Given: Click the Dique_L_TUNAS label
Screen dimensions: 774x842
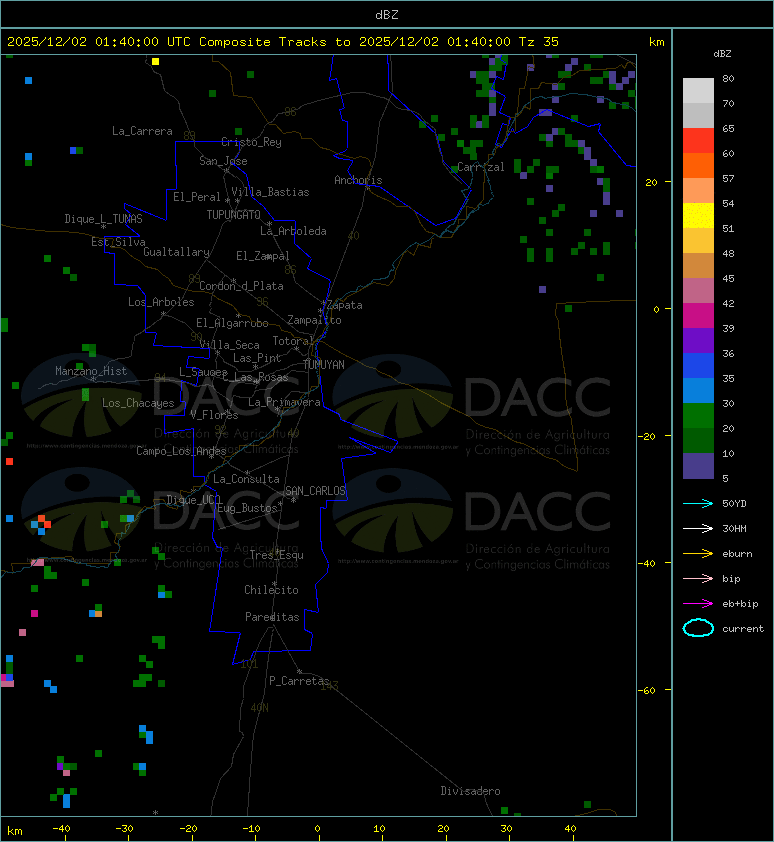Looking at the screenshot, I should click(x=103, y=219).
